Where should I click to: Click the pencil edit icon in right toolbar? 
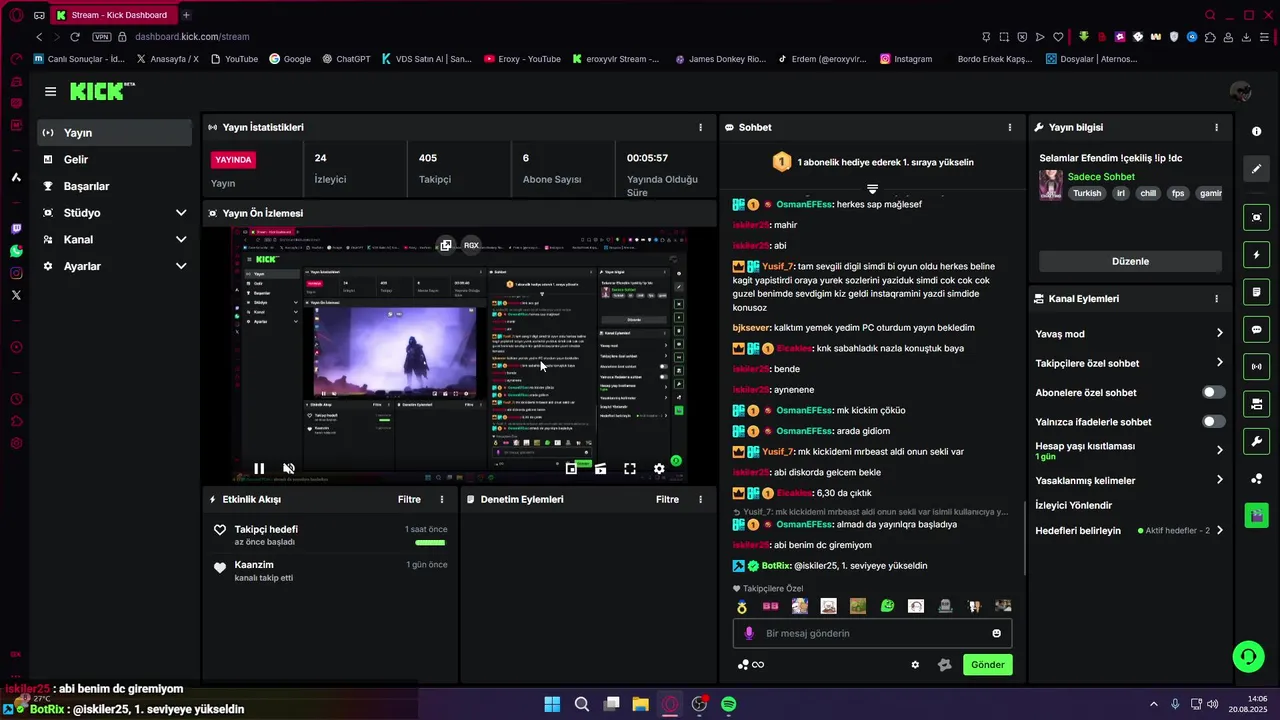1256,169
